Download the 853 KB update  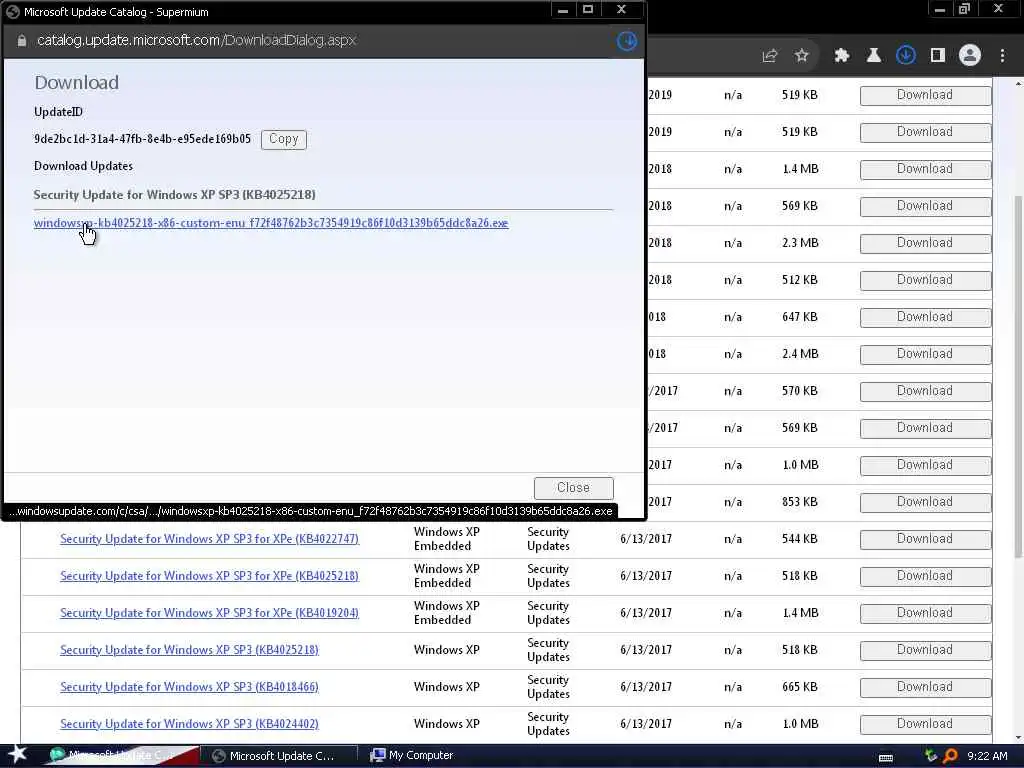tap(925, 502)
